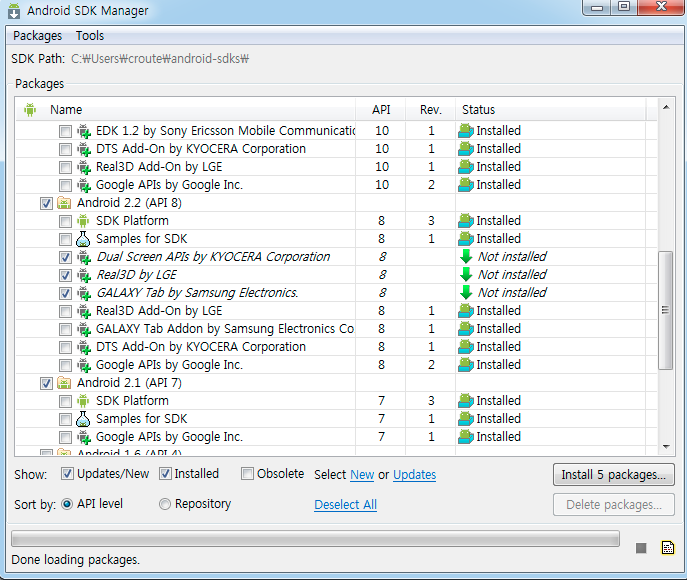Open the Packages menu
This screenshot has width=687, height=580.
click(38, 35)
